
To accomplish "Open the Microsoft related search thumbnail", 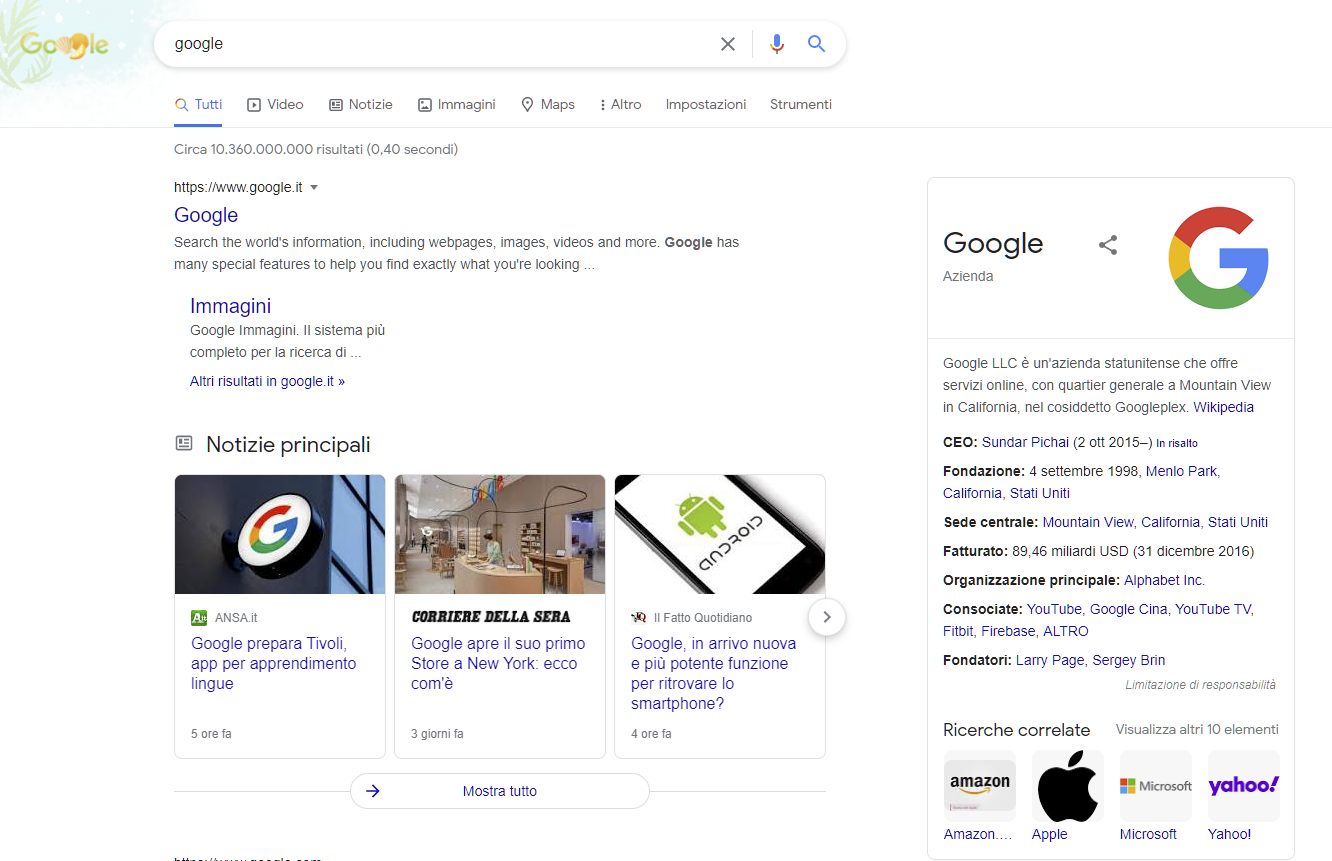I will pos(1156,786).
